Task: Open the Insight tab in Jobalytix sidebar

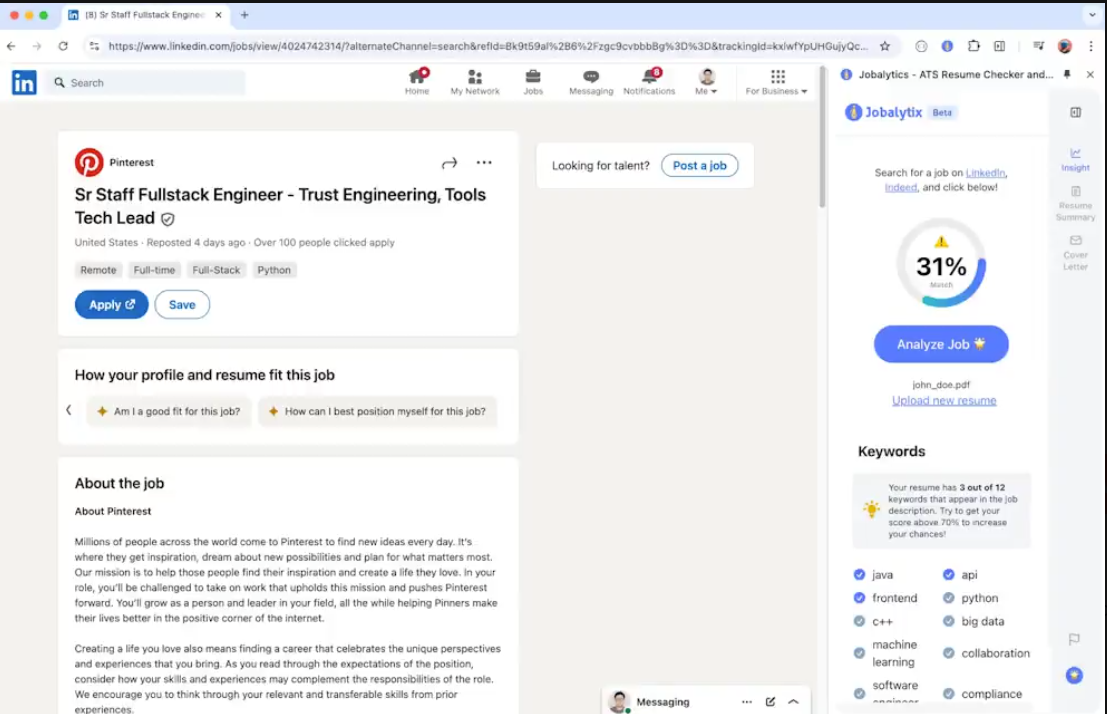Action: coord(1075,160)
